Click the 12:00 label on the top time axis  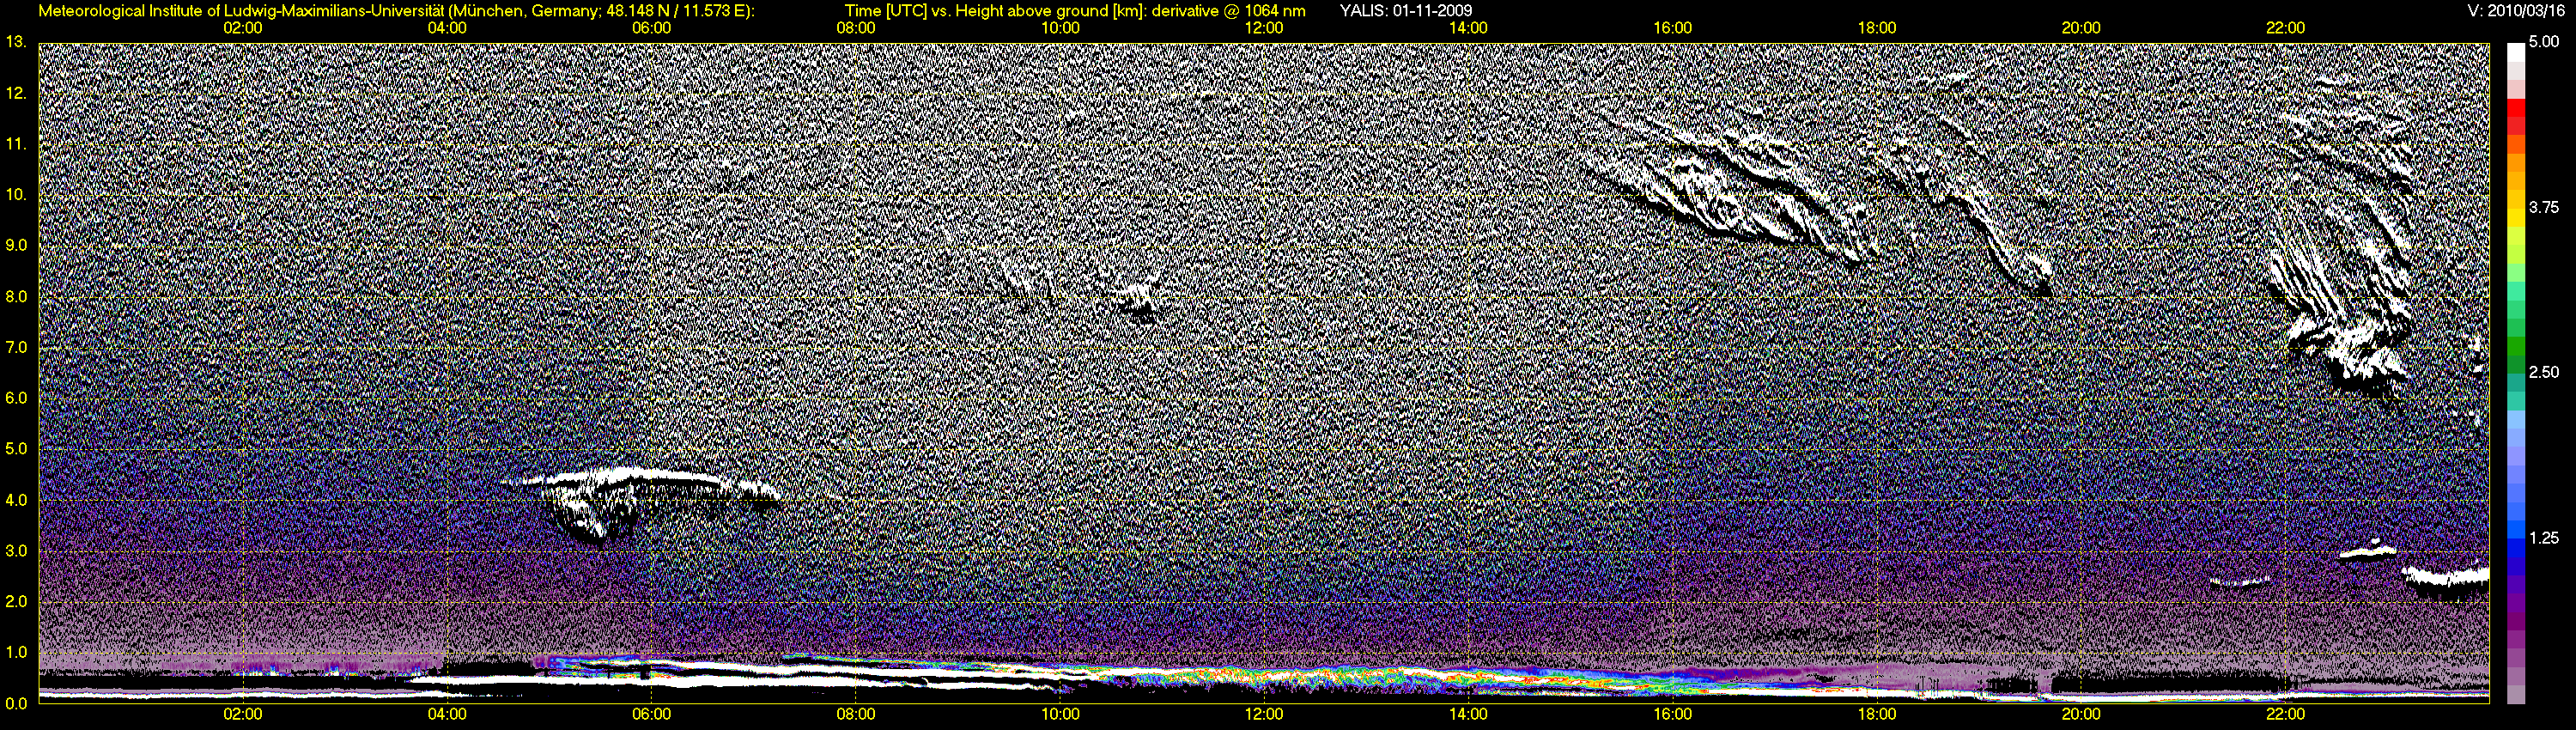[x=1264, y=28]
